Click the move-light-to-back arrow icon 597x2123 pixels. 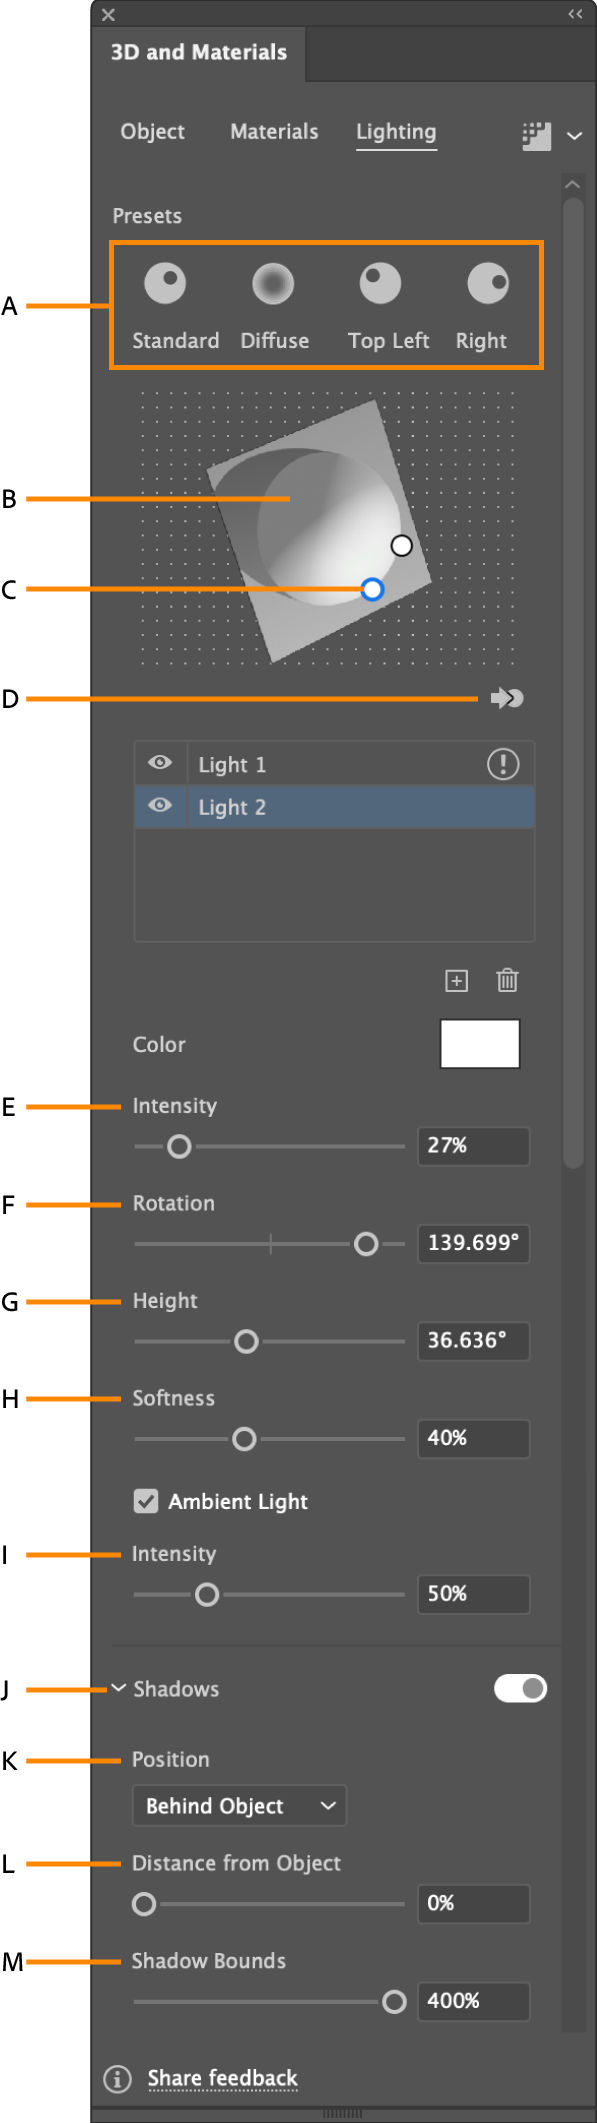click(x=507, y=698)
